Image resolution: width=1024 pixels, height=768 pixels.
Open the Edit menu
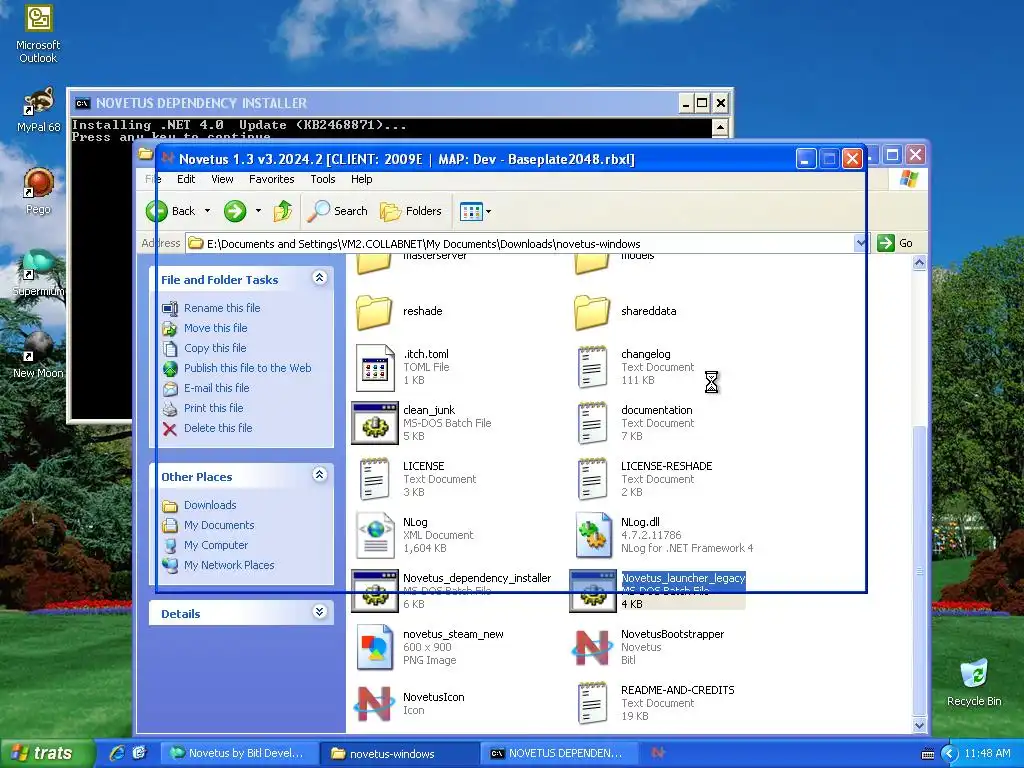point(186,179)
